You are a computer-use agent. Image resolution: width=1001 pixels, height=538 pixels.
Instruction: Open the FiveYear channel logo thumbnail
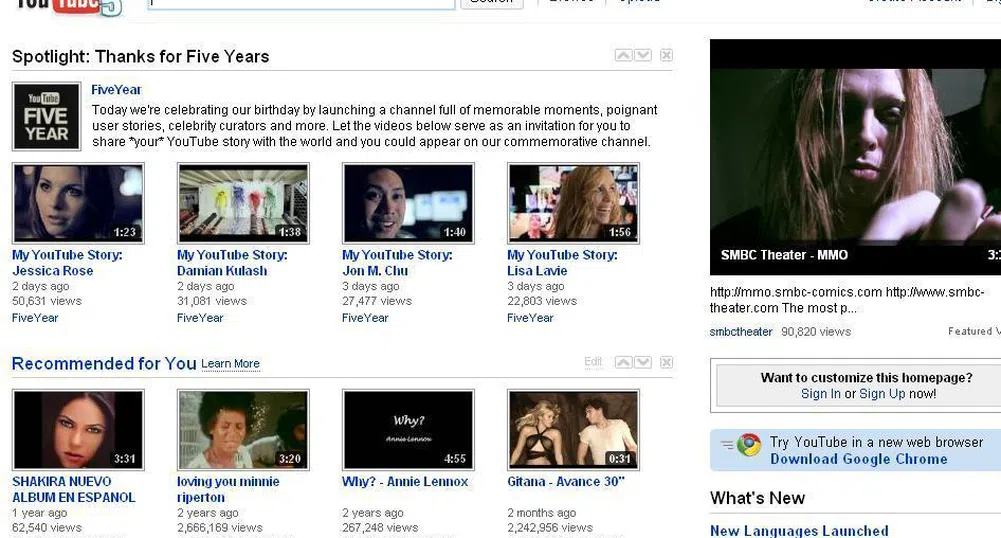pyautogui.click(x=47, y=116)
